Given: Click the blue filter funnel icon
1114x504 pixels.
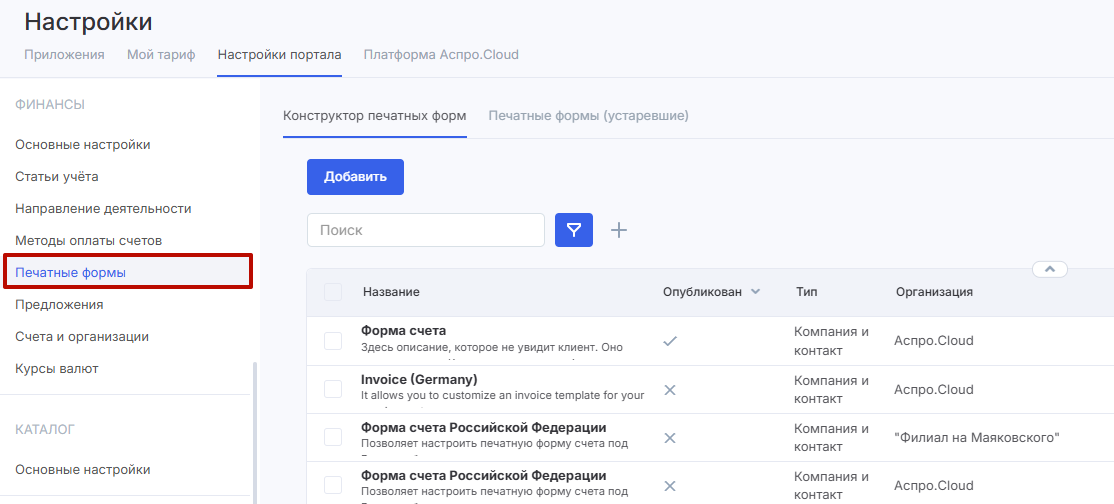Looking at the screenshot, I should [x=574, y=230].
